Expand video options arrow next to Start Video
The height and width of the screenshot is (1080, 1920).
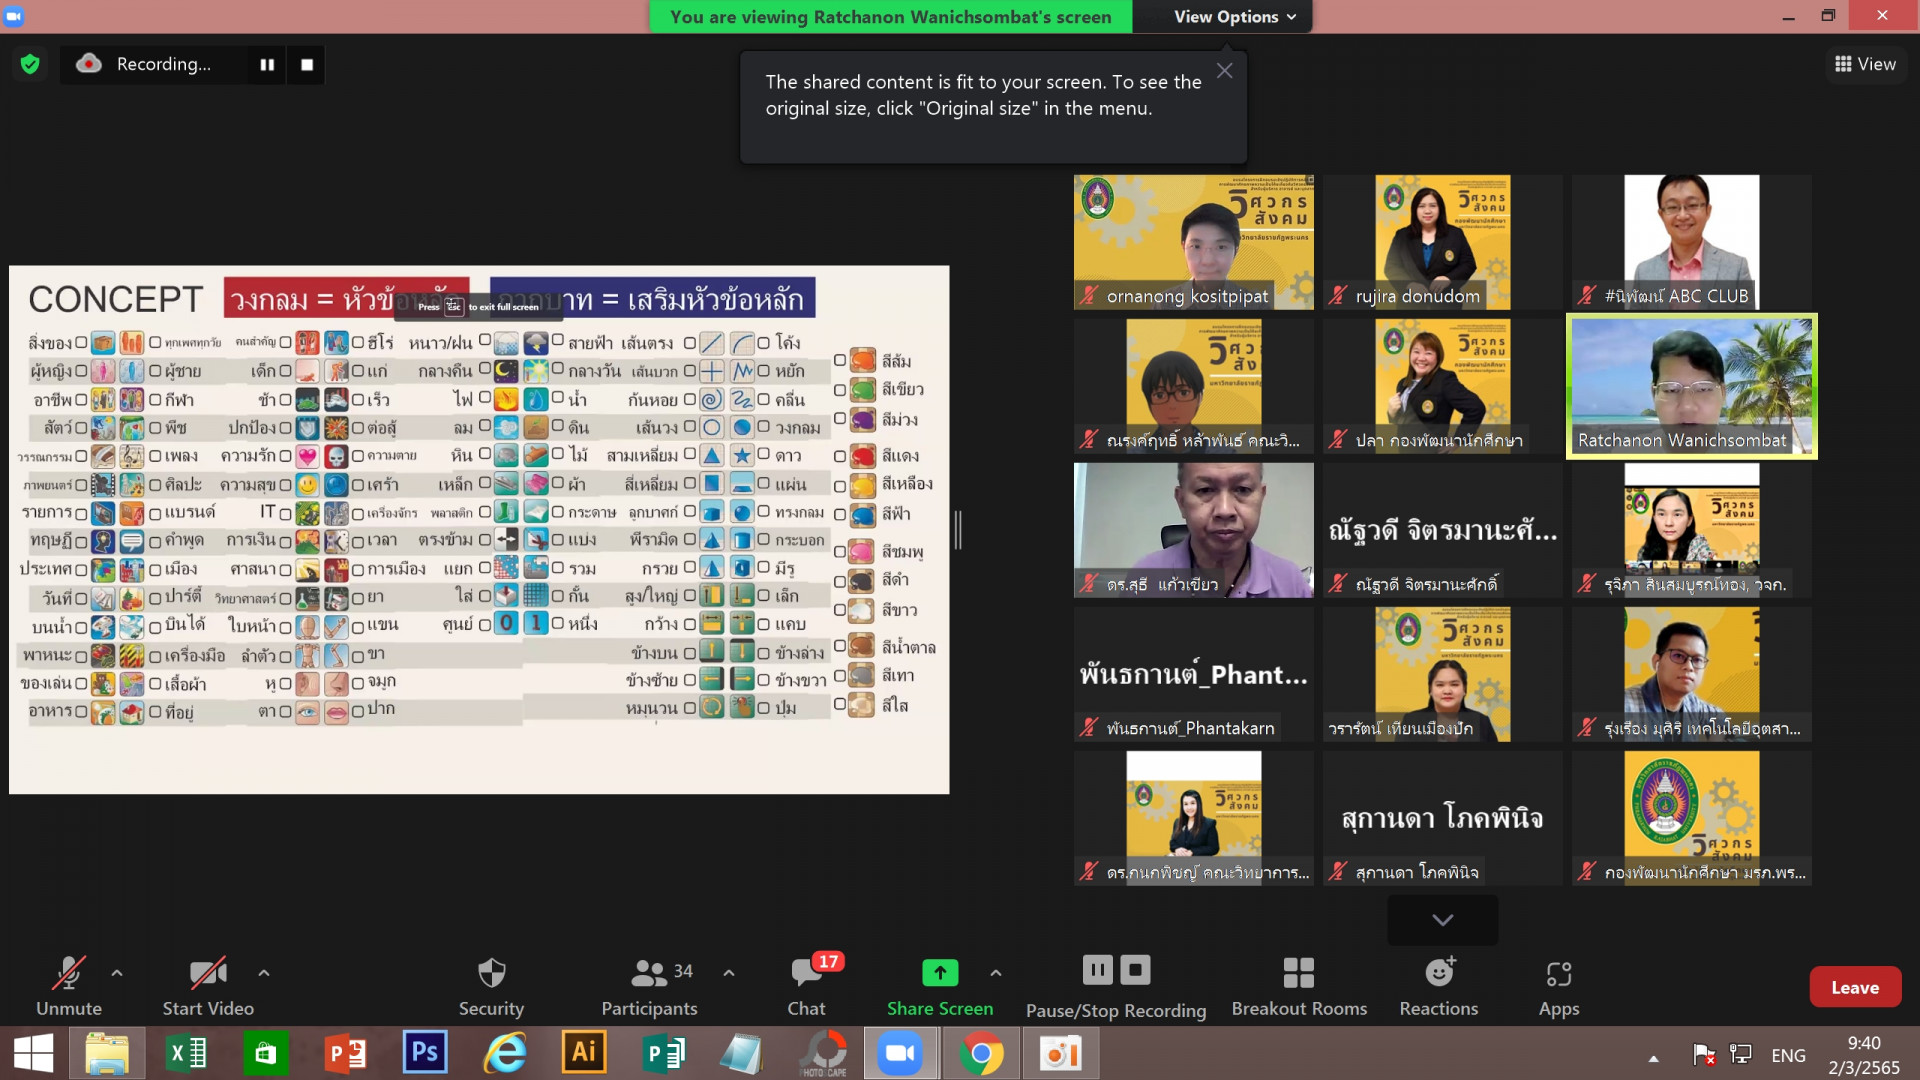coord(264,972)
